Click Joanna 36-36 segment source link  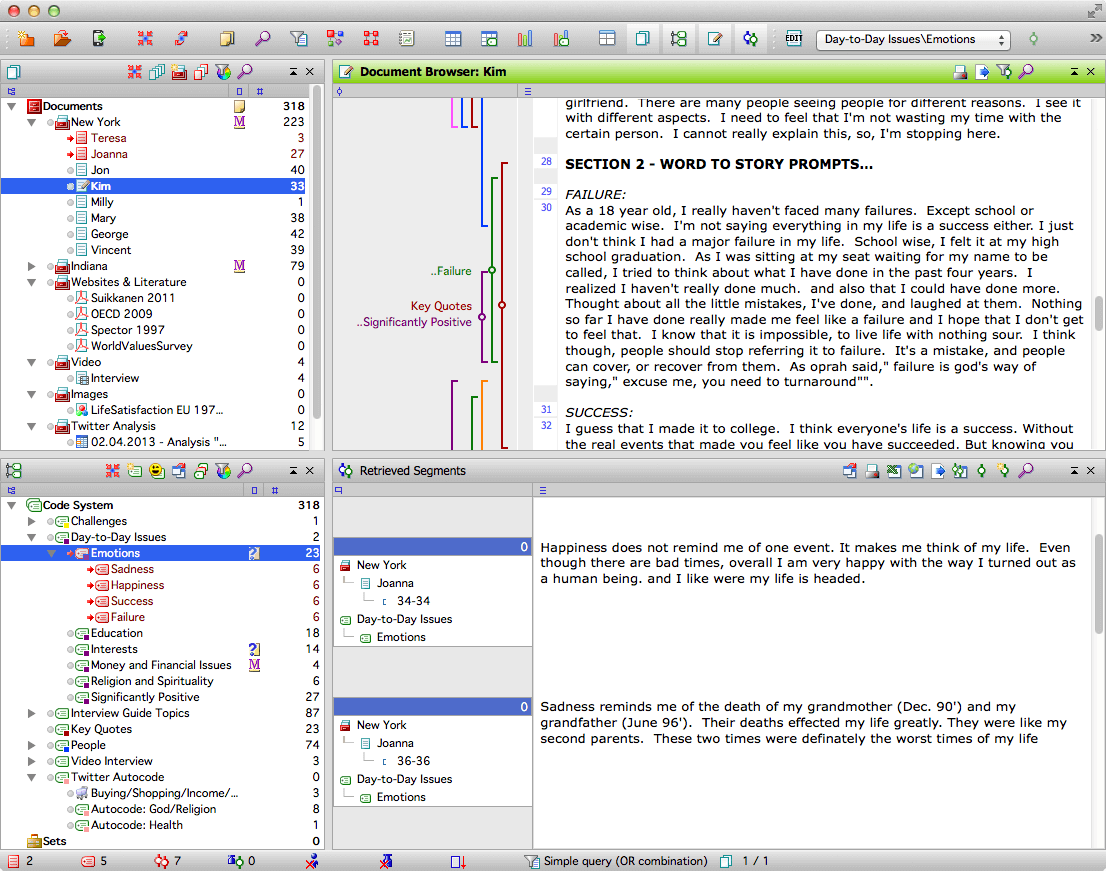tap(413, 761)
